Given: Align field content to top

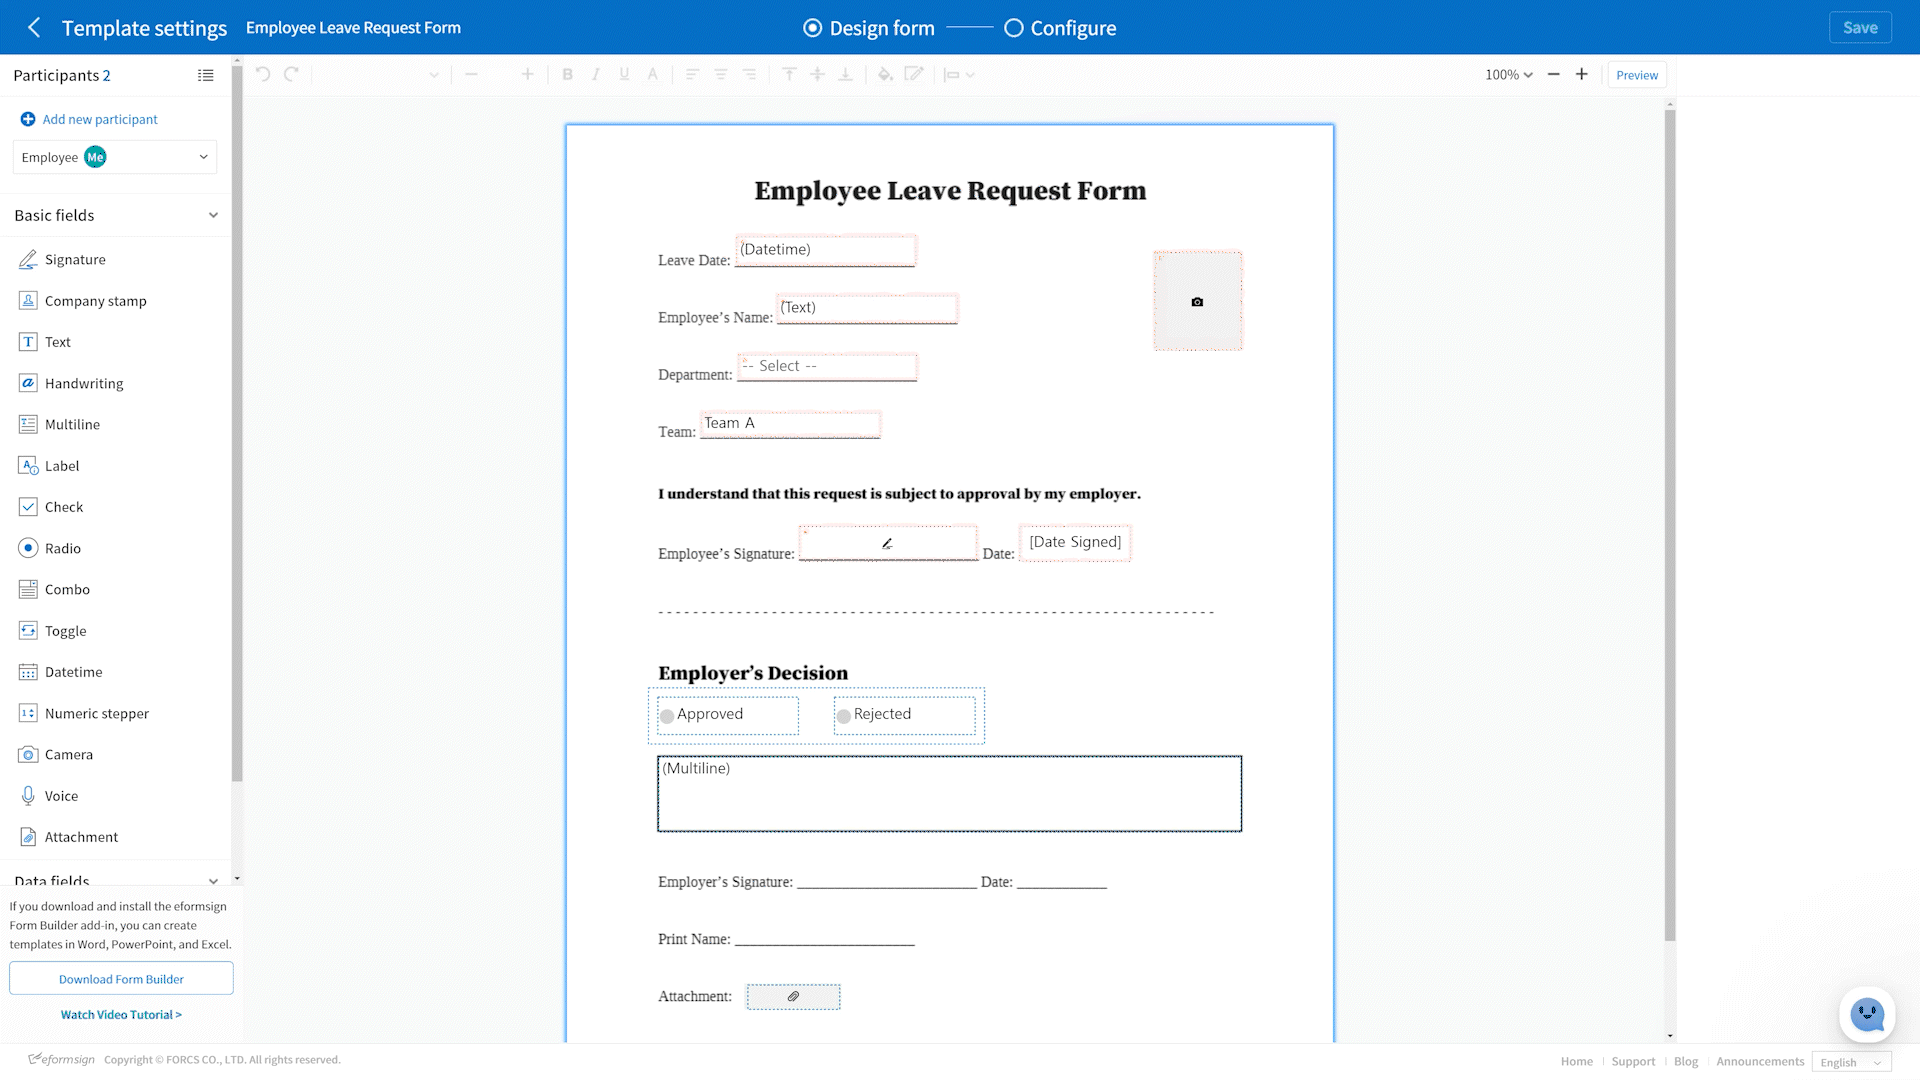Looking at the screenshot, I should pyautogui.click(x=789, y=74).
